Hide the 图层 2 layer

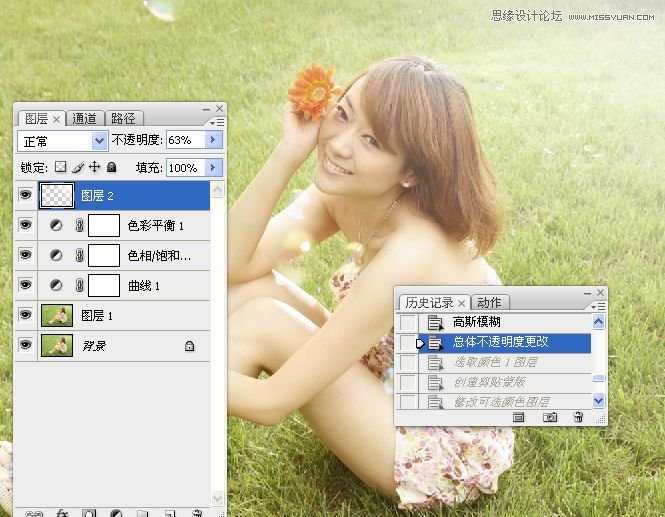pyautogui.click(x=25, y=196)
